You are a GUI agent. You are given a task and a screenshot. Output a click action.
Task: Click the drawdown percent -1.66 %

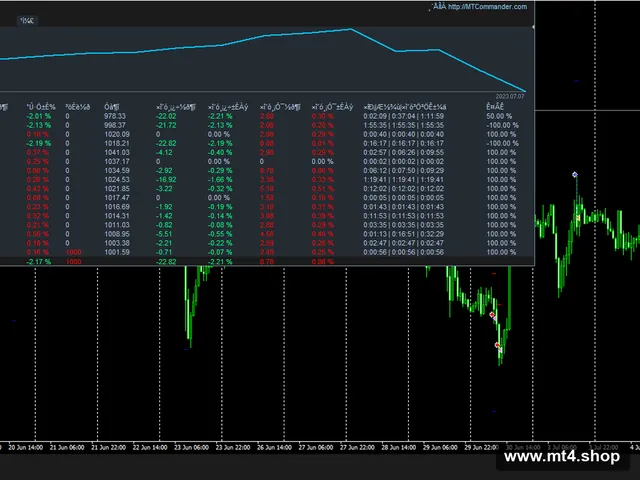[220, 180]
